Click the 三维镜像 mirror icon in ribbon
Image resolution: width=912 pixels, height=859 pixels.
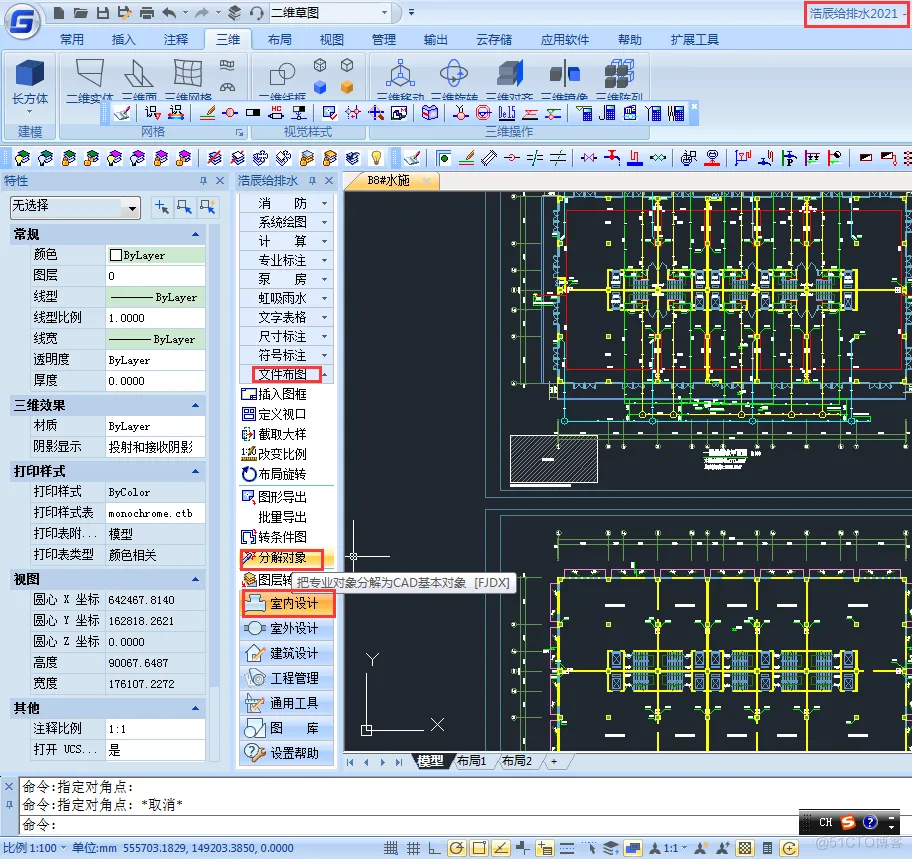coord(564,74)
